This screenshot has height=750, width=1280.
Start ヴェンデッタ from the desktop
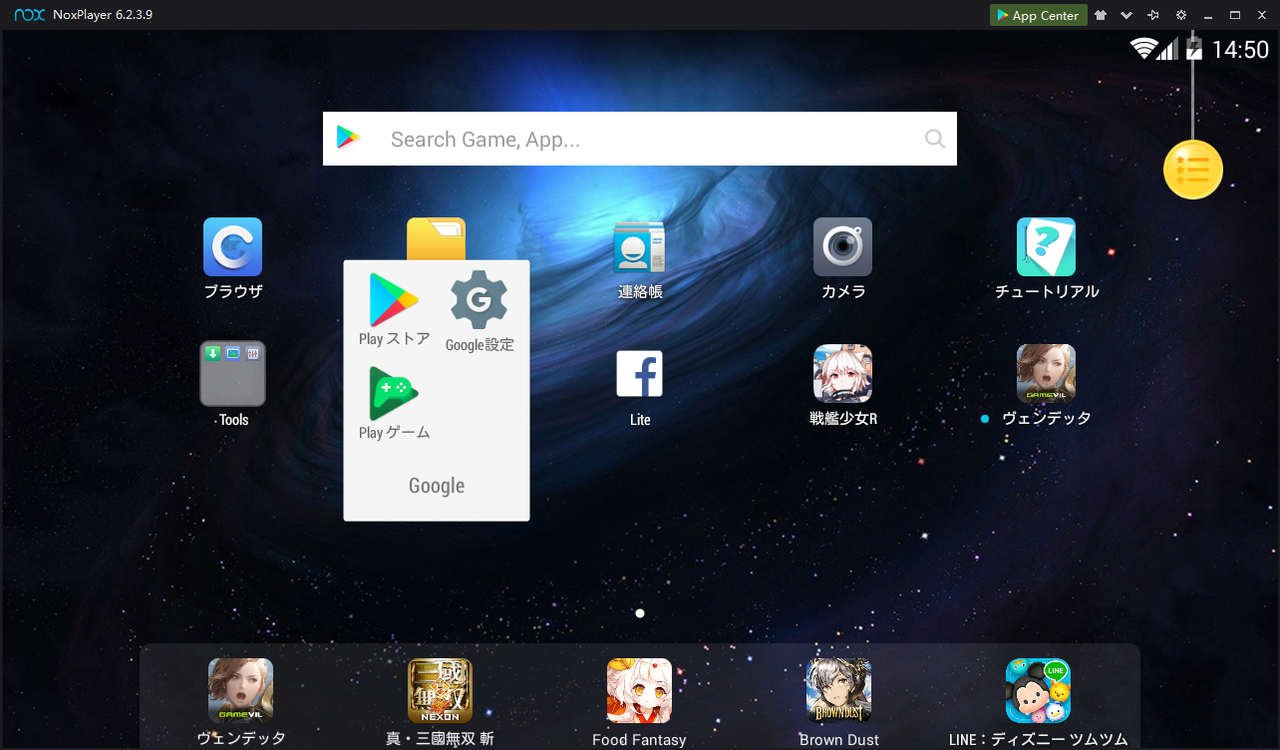click(1046, 372)
